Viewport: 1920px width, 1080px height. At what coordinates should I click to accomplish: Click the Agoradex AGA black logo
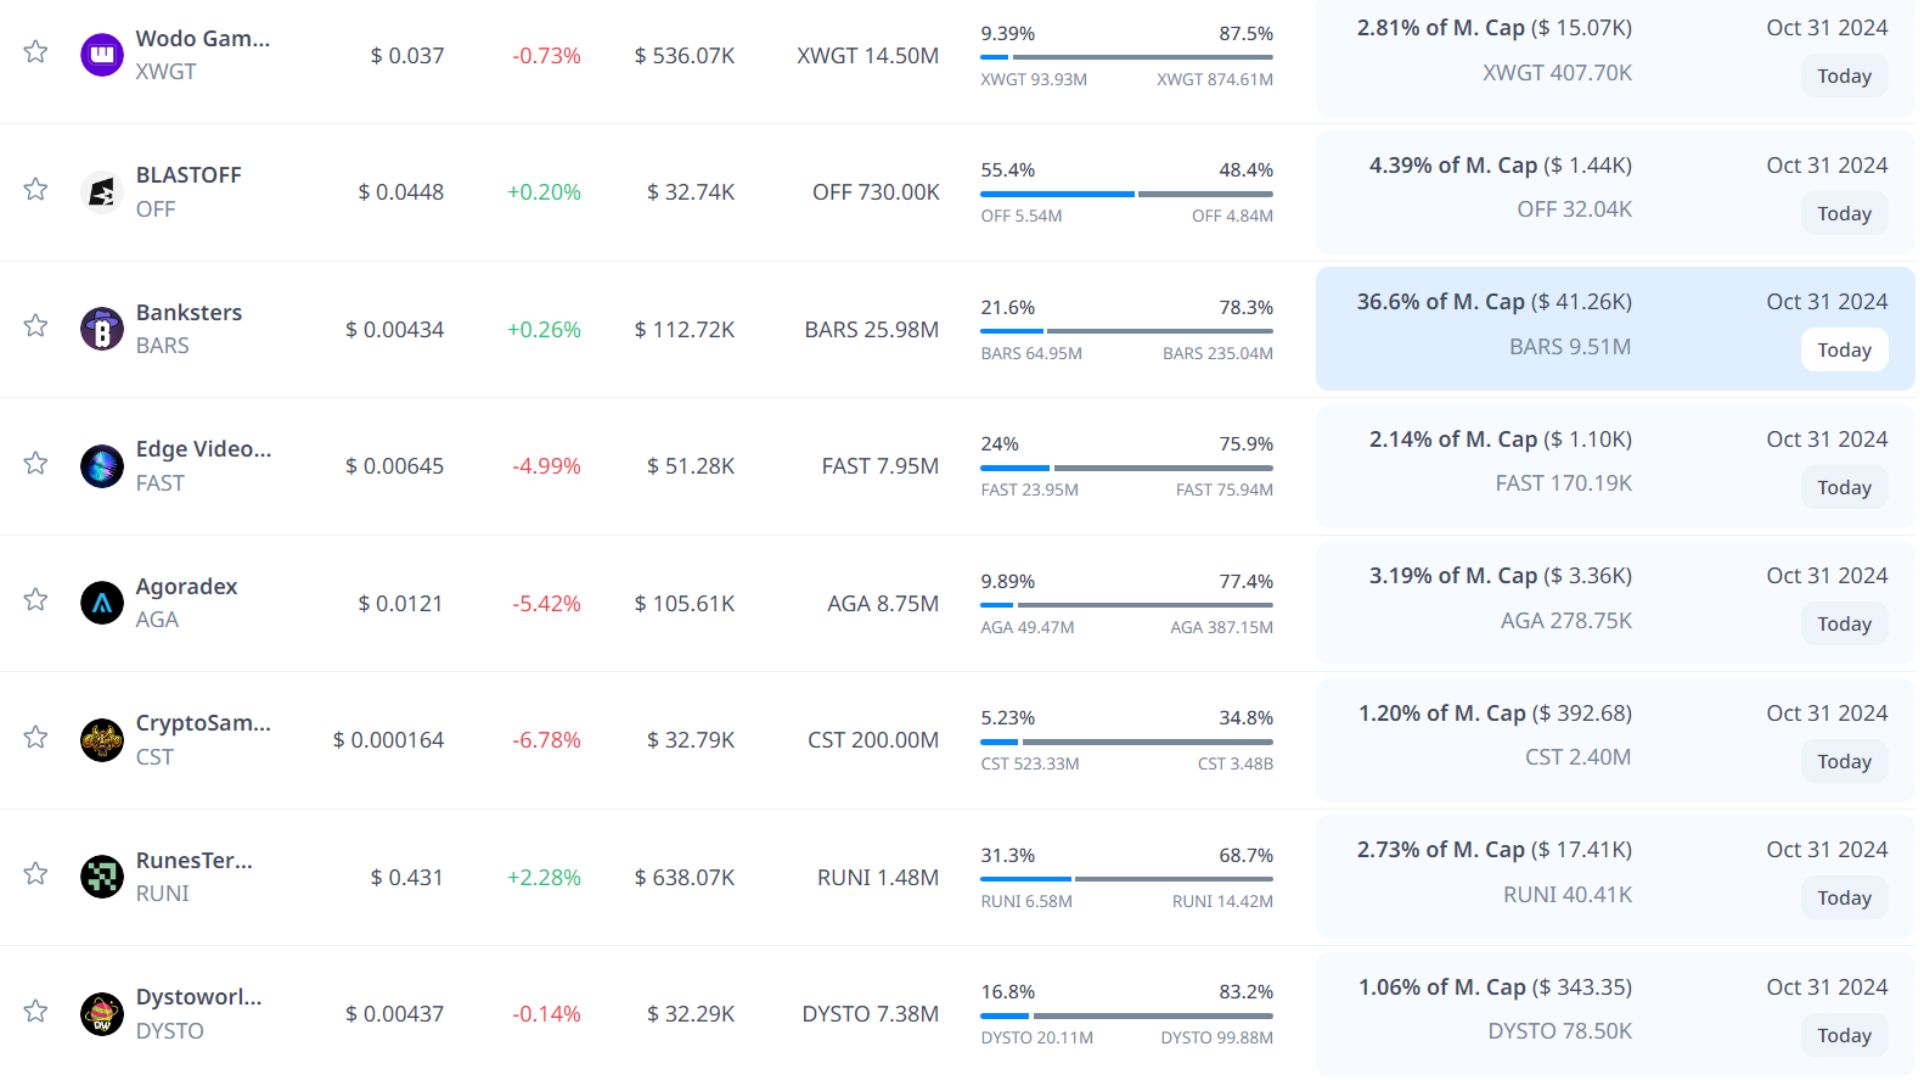coord(102,603)
